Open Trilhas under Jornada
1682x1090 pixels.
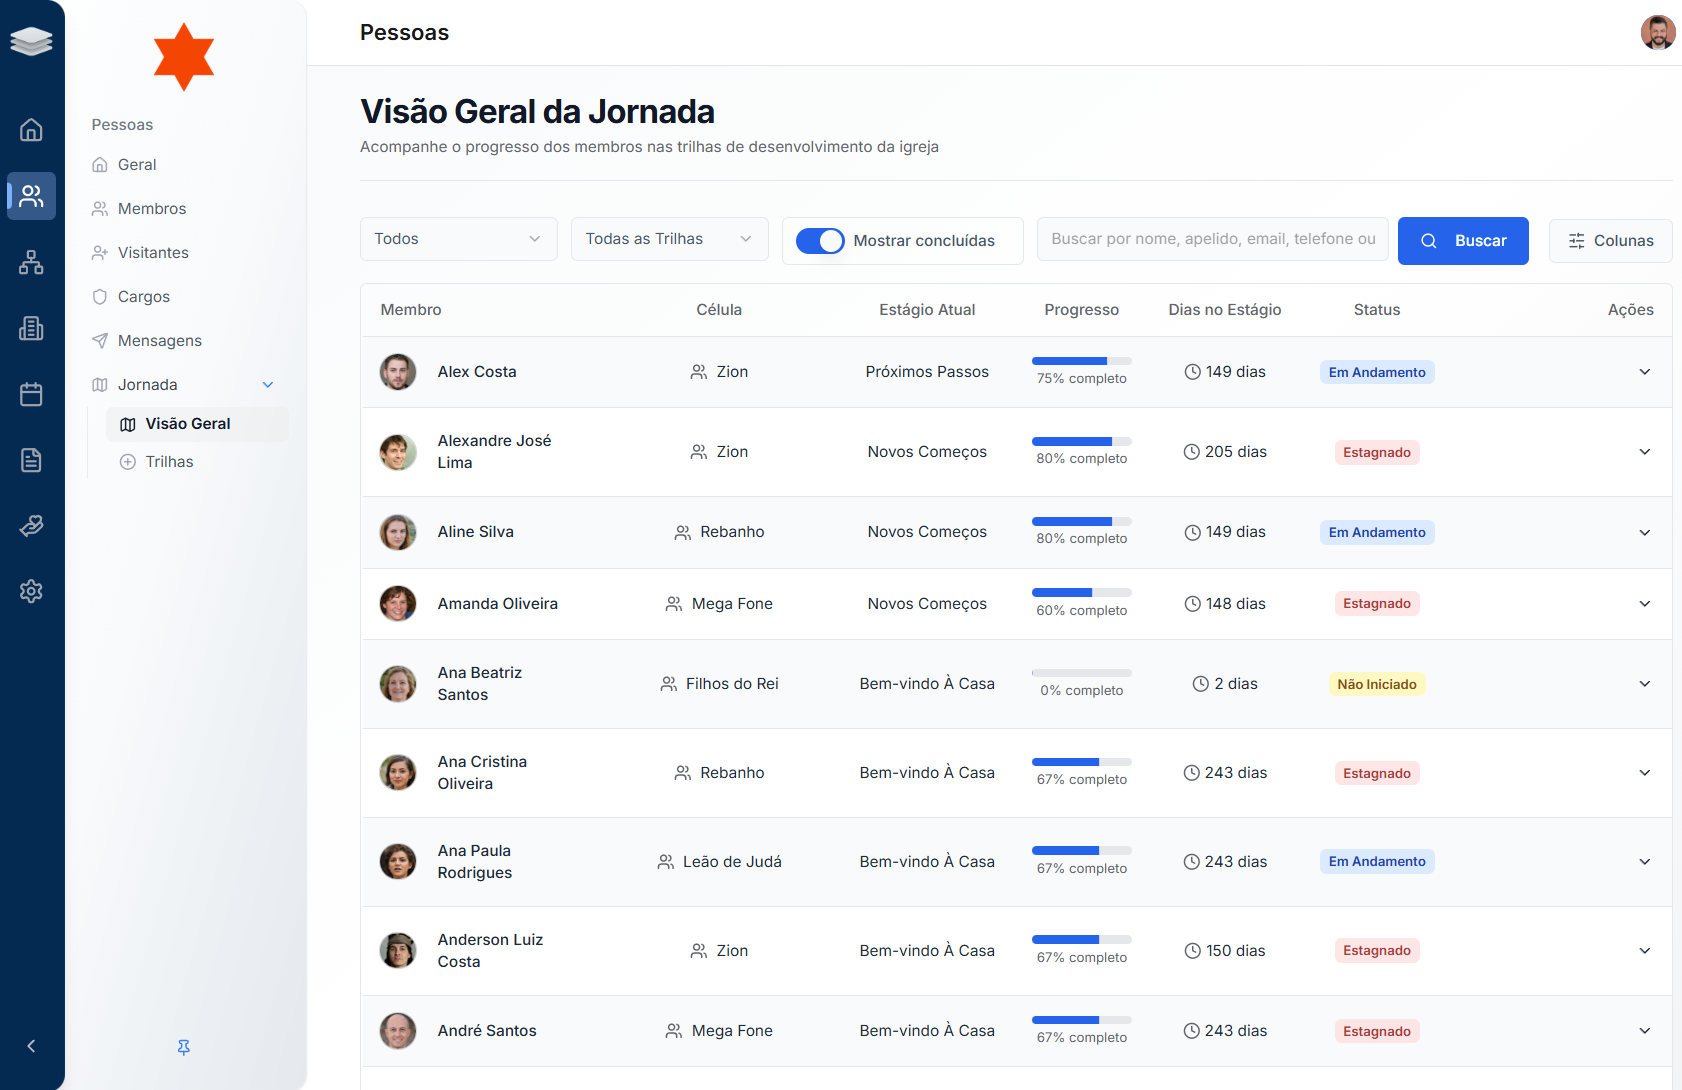click(x=169, y=462)
